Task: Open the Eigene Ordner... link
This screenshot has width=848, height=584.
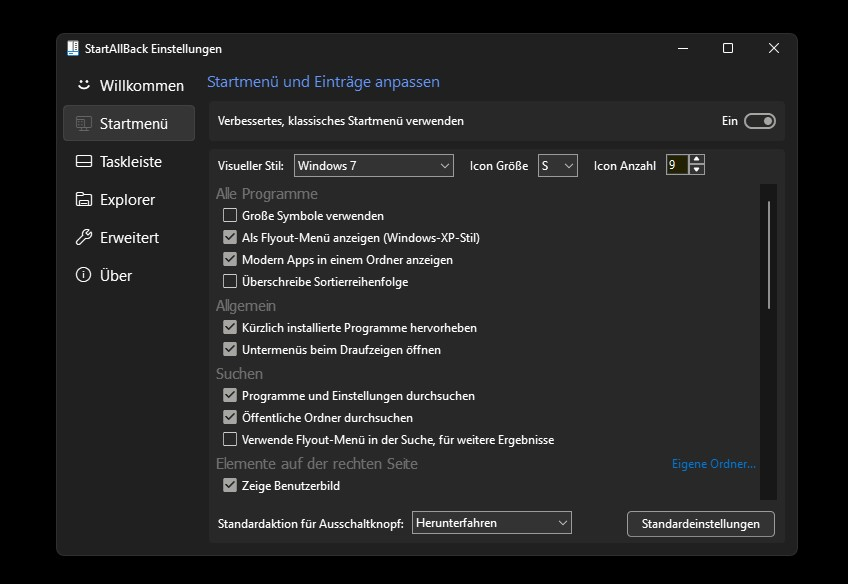Action: tap(713, 464)
